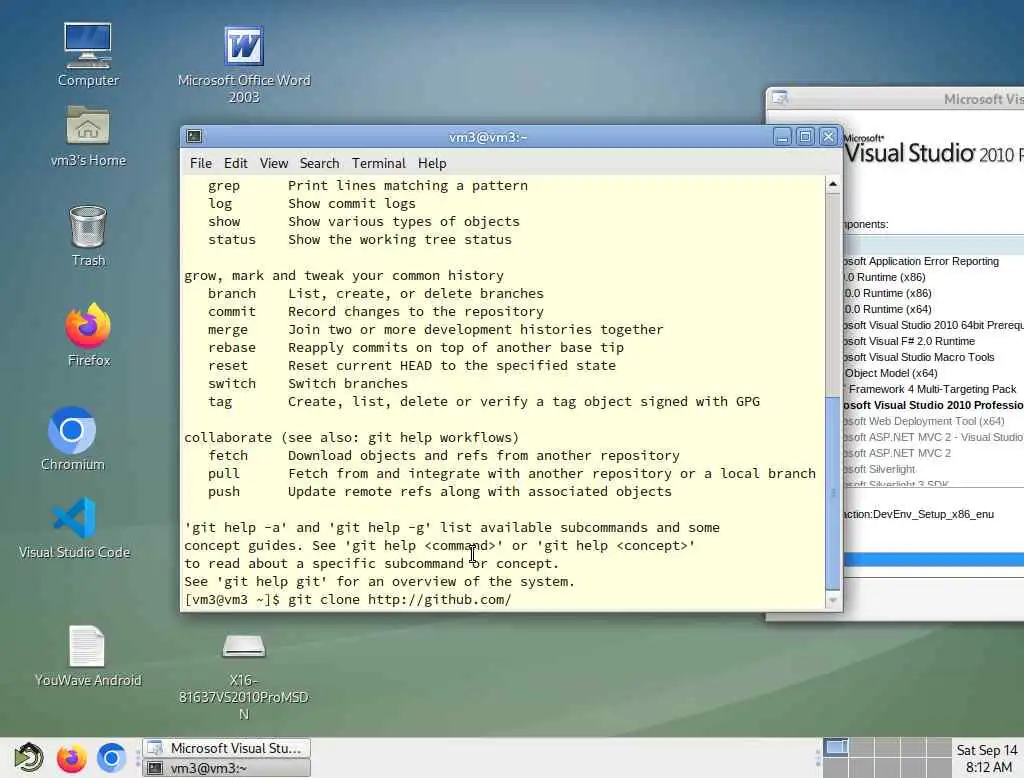Click the terminal scrollbar up arrow
The height and width of the screenshot is (778, 1024).
(833, 184)
